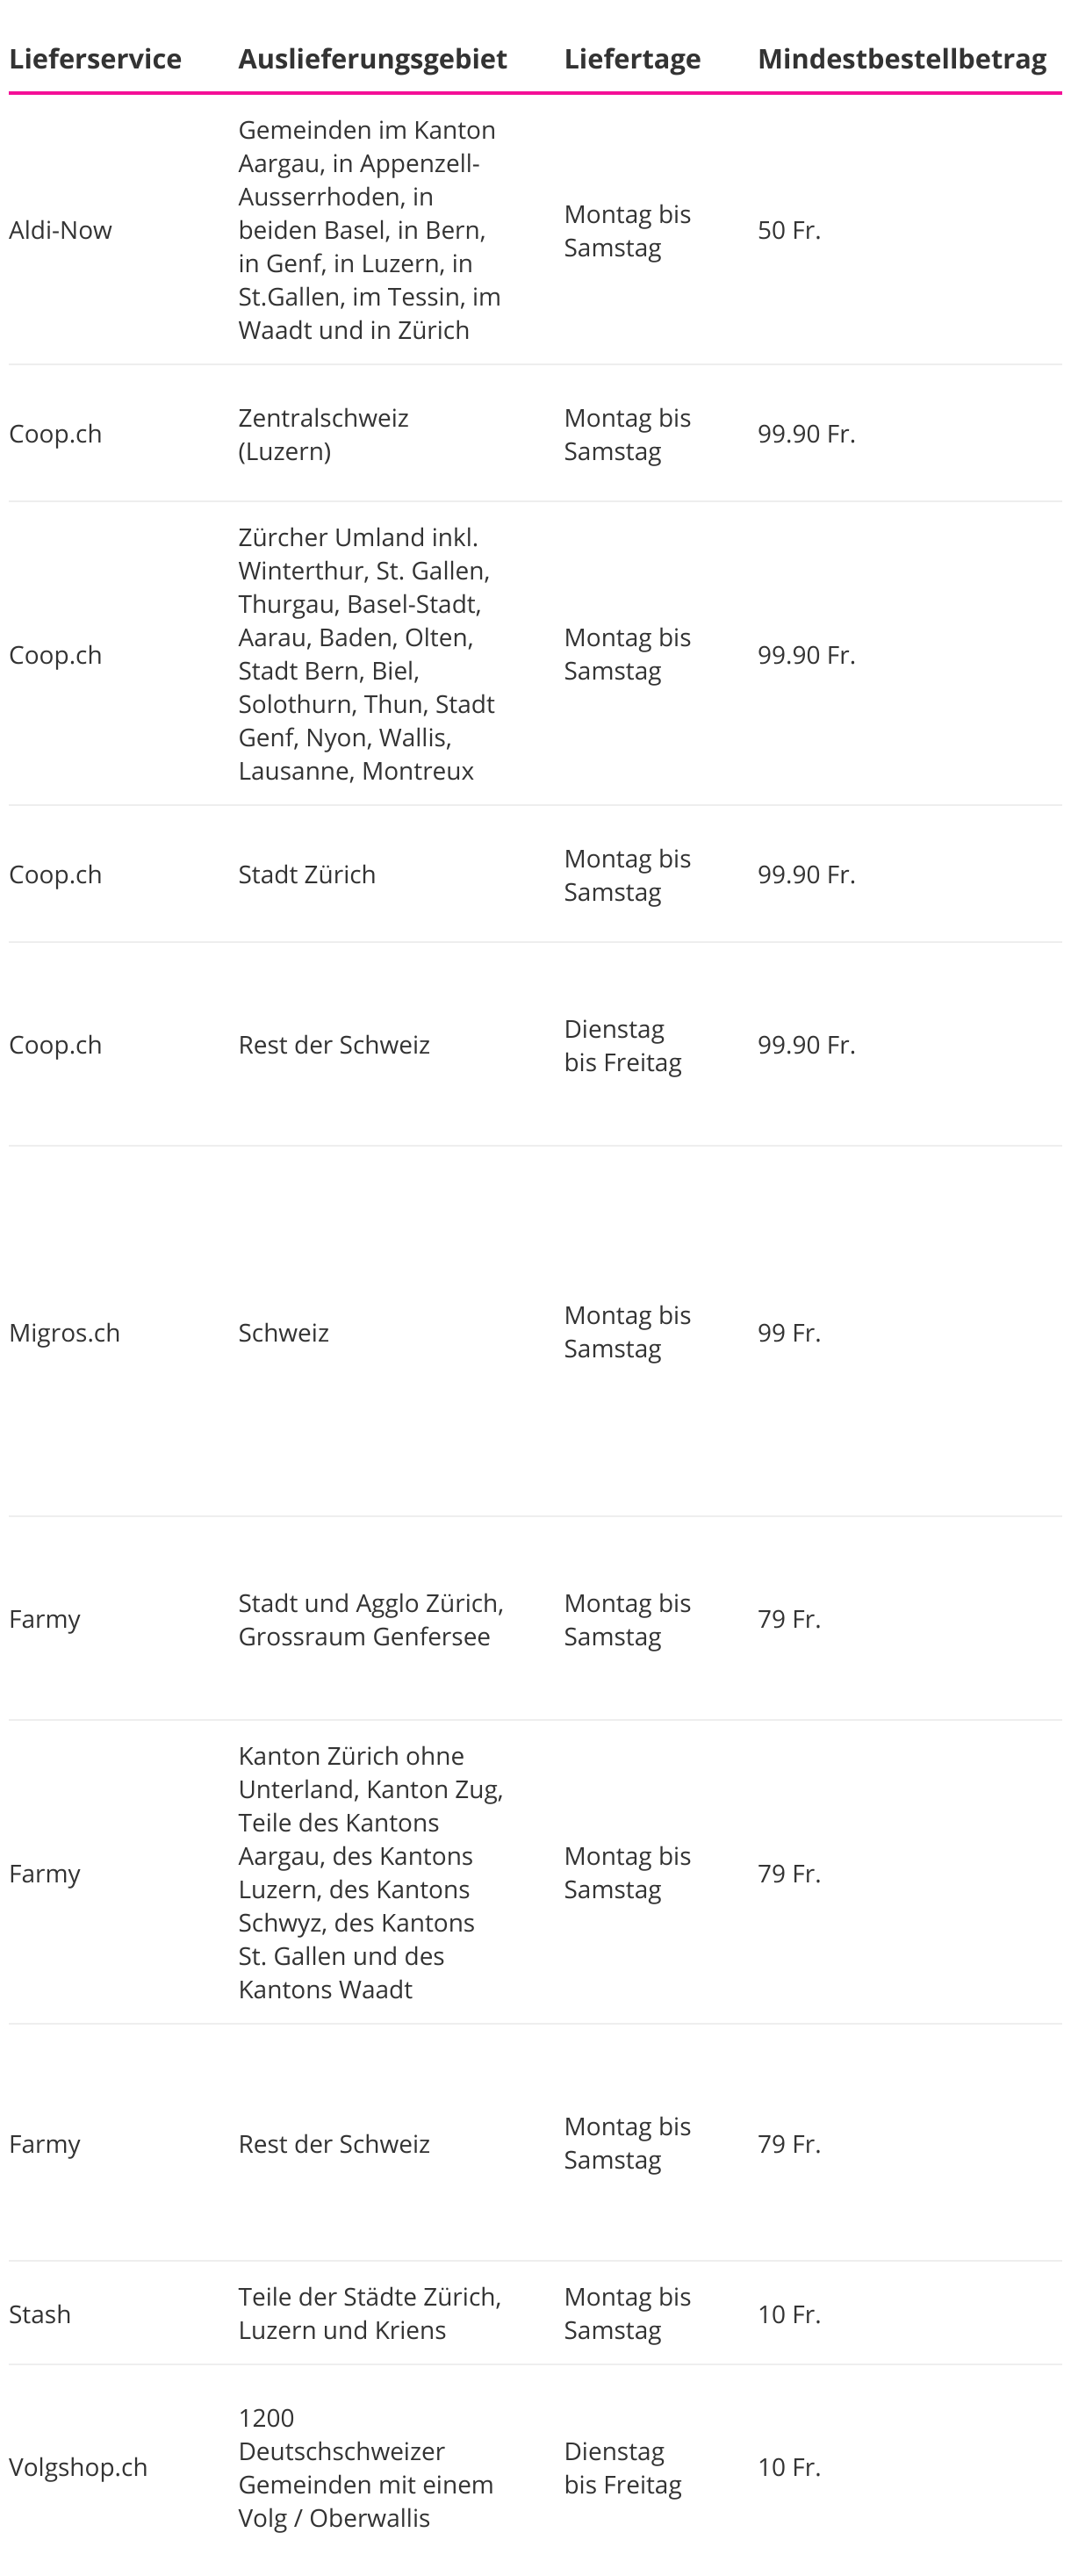Click the Liefertage column header
Image resolution: width=1071 pixels, height=2576 pixels.
click(632, 59)
